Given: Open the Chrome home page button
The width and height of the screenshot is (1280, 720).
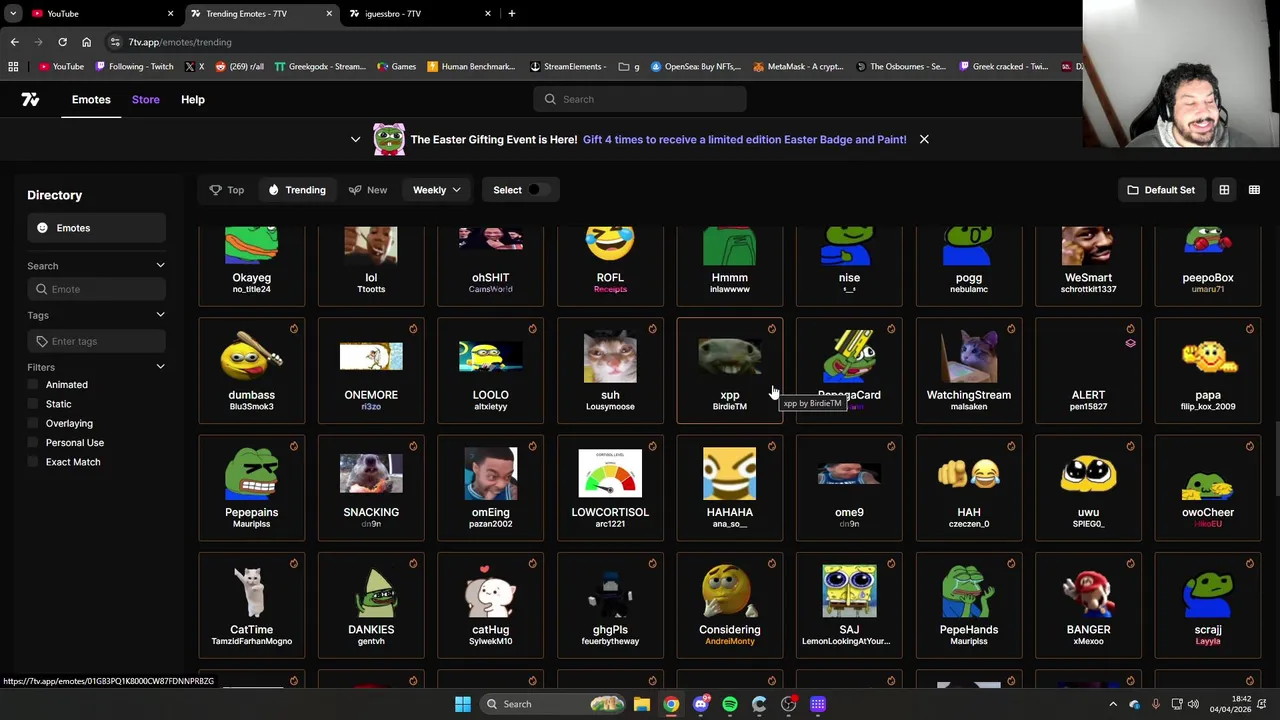Looking at the screenshot, I should 86,42.
